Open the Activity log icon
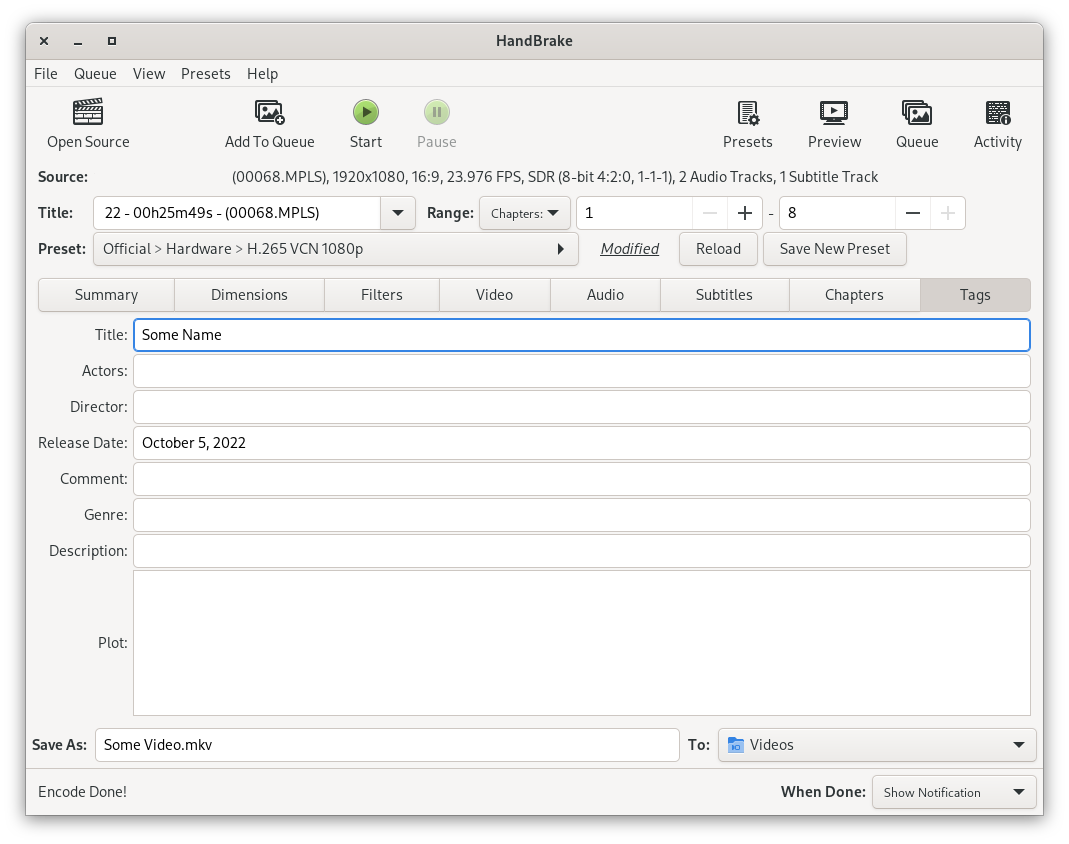Image resolution: width=1069 pixels, height=844 pixels. 997,112
